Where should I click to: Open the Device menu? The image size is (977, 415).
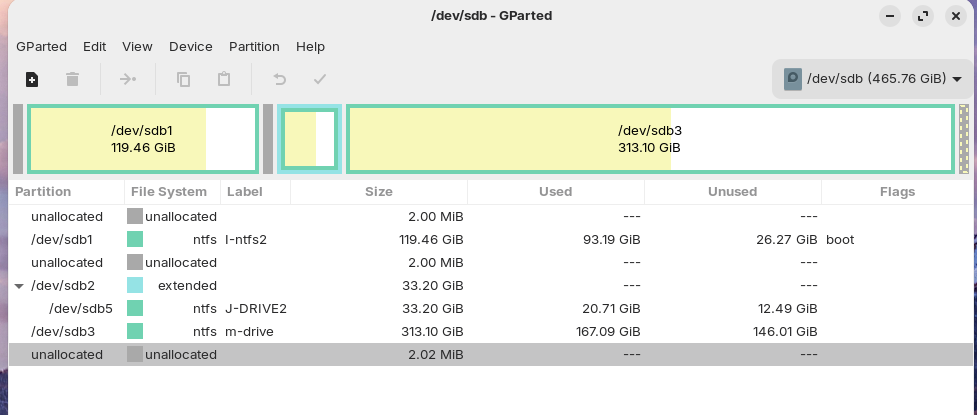[x=190, y=46]
